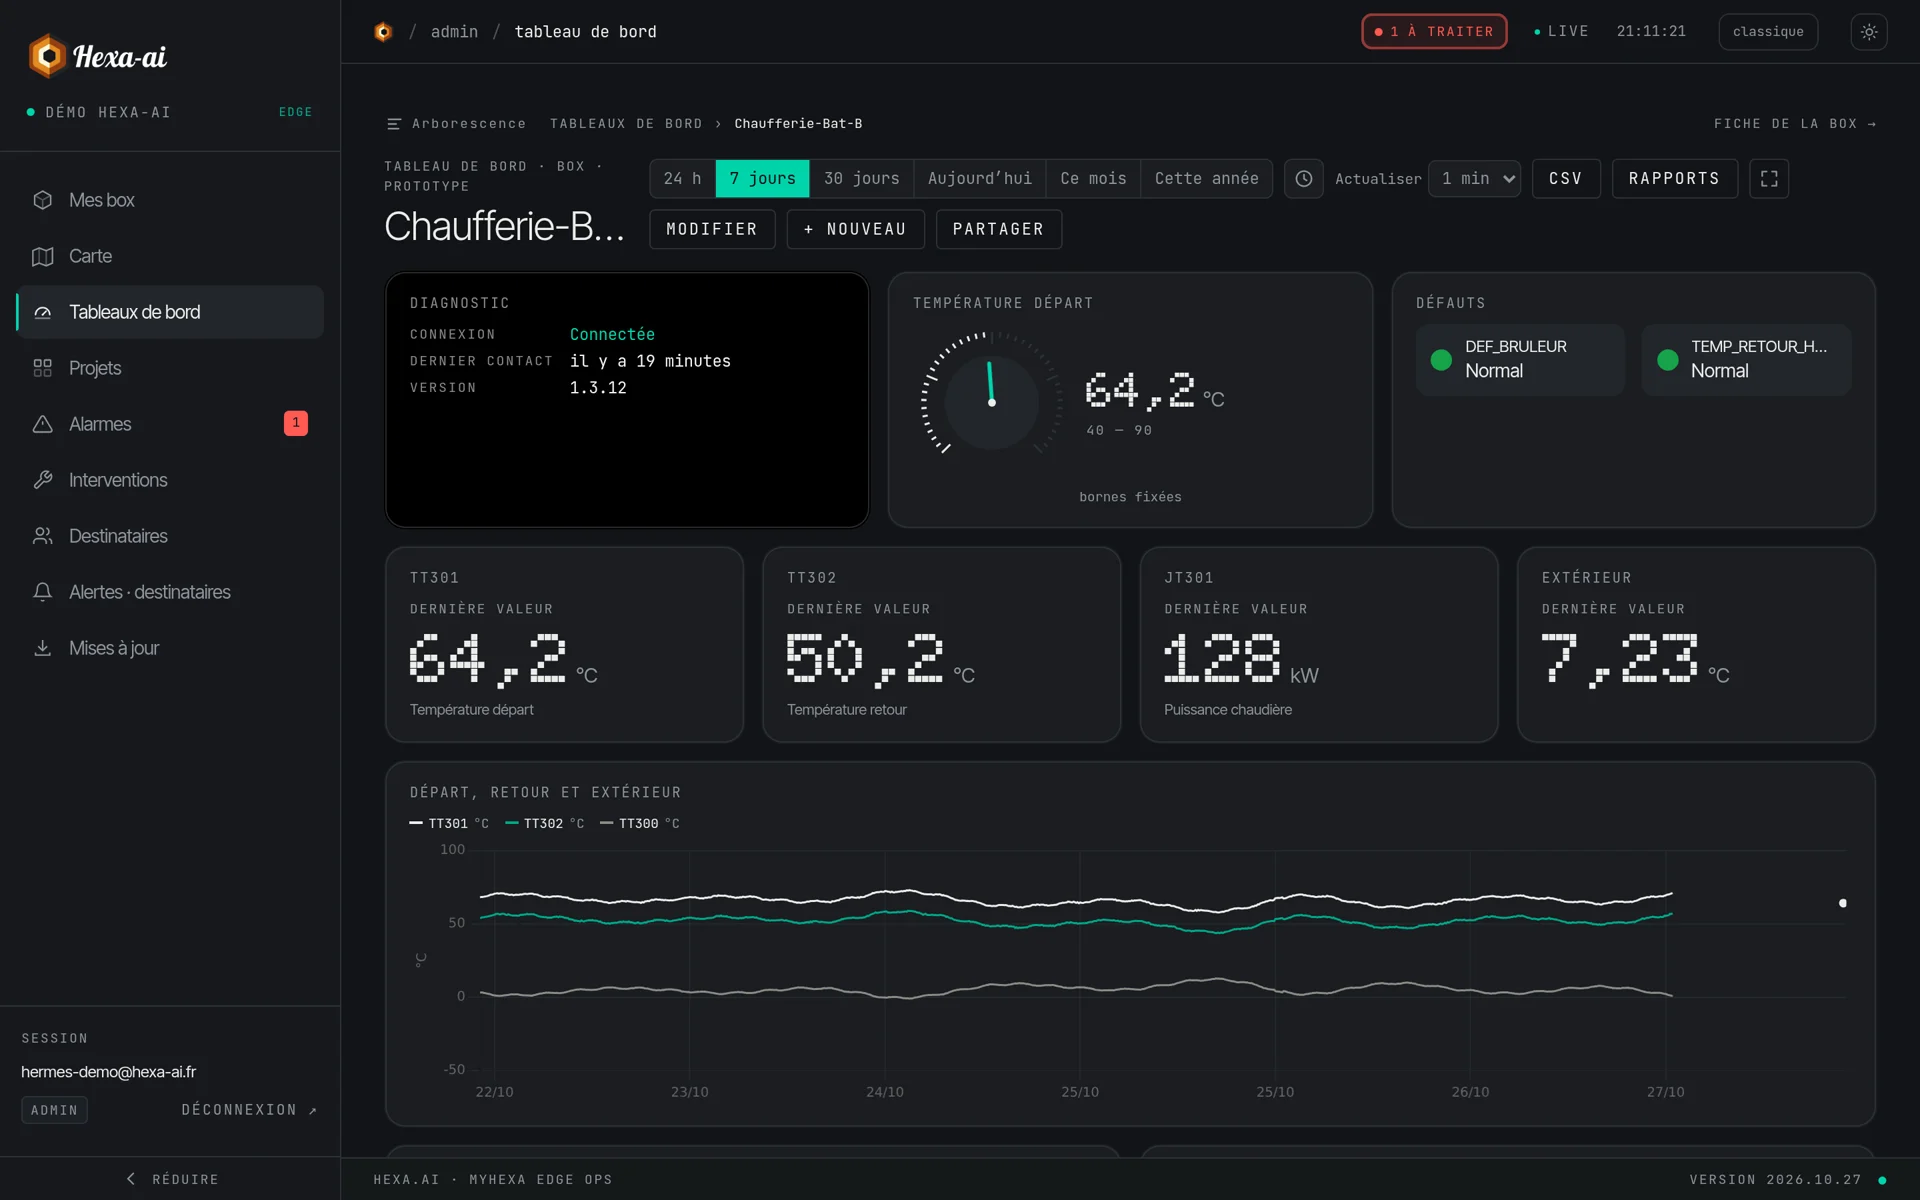Viewport: 1920px width, 1200px height.
Task: Click the ADMIN role badge
Action: [x=54, y=1110]
